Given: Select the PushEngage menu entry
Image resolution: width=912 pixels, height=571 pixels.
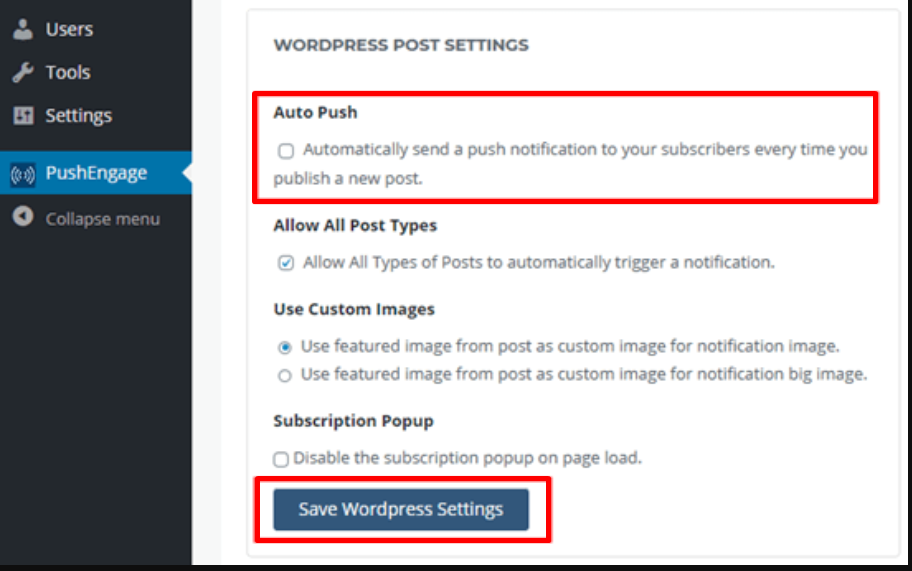Looking at the screenshot, I should pyautogui.click(x=96, y=173).
